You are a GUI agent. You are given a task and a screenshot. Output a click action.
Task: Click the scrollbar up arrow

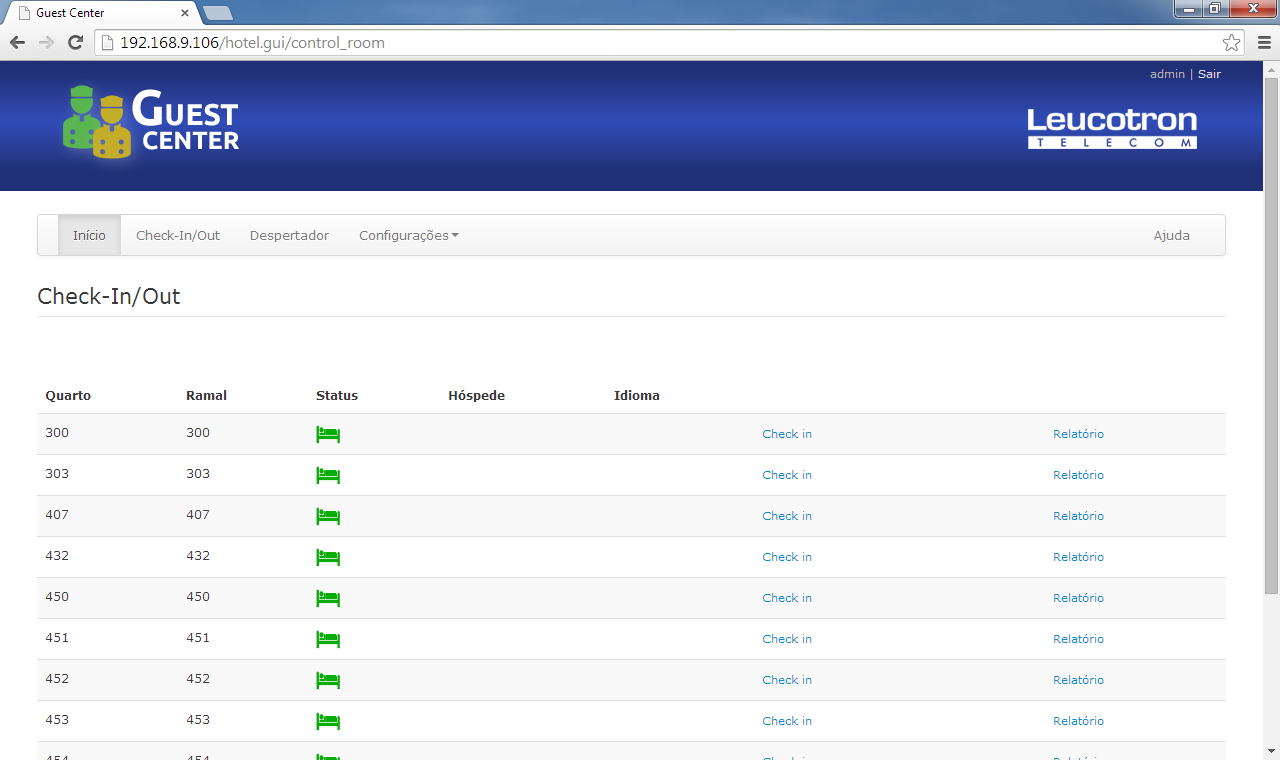pyautogui.click(x=1271, y=69)
